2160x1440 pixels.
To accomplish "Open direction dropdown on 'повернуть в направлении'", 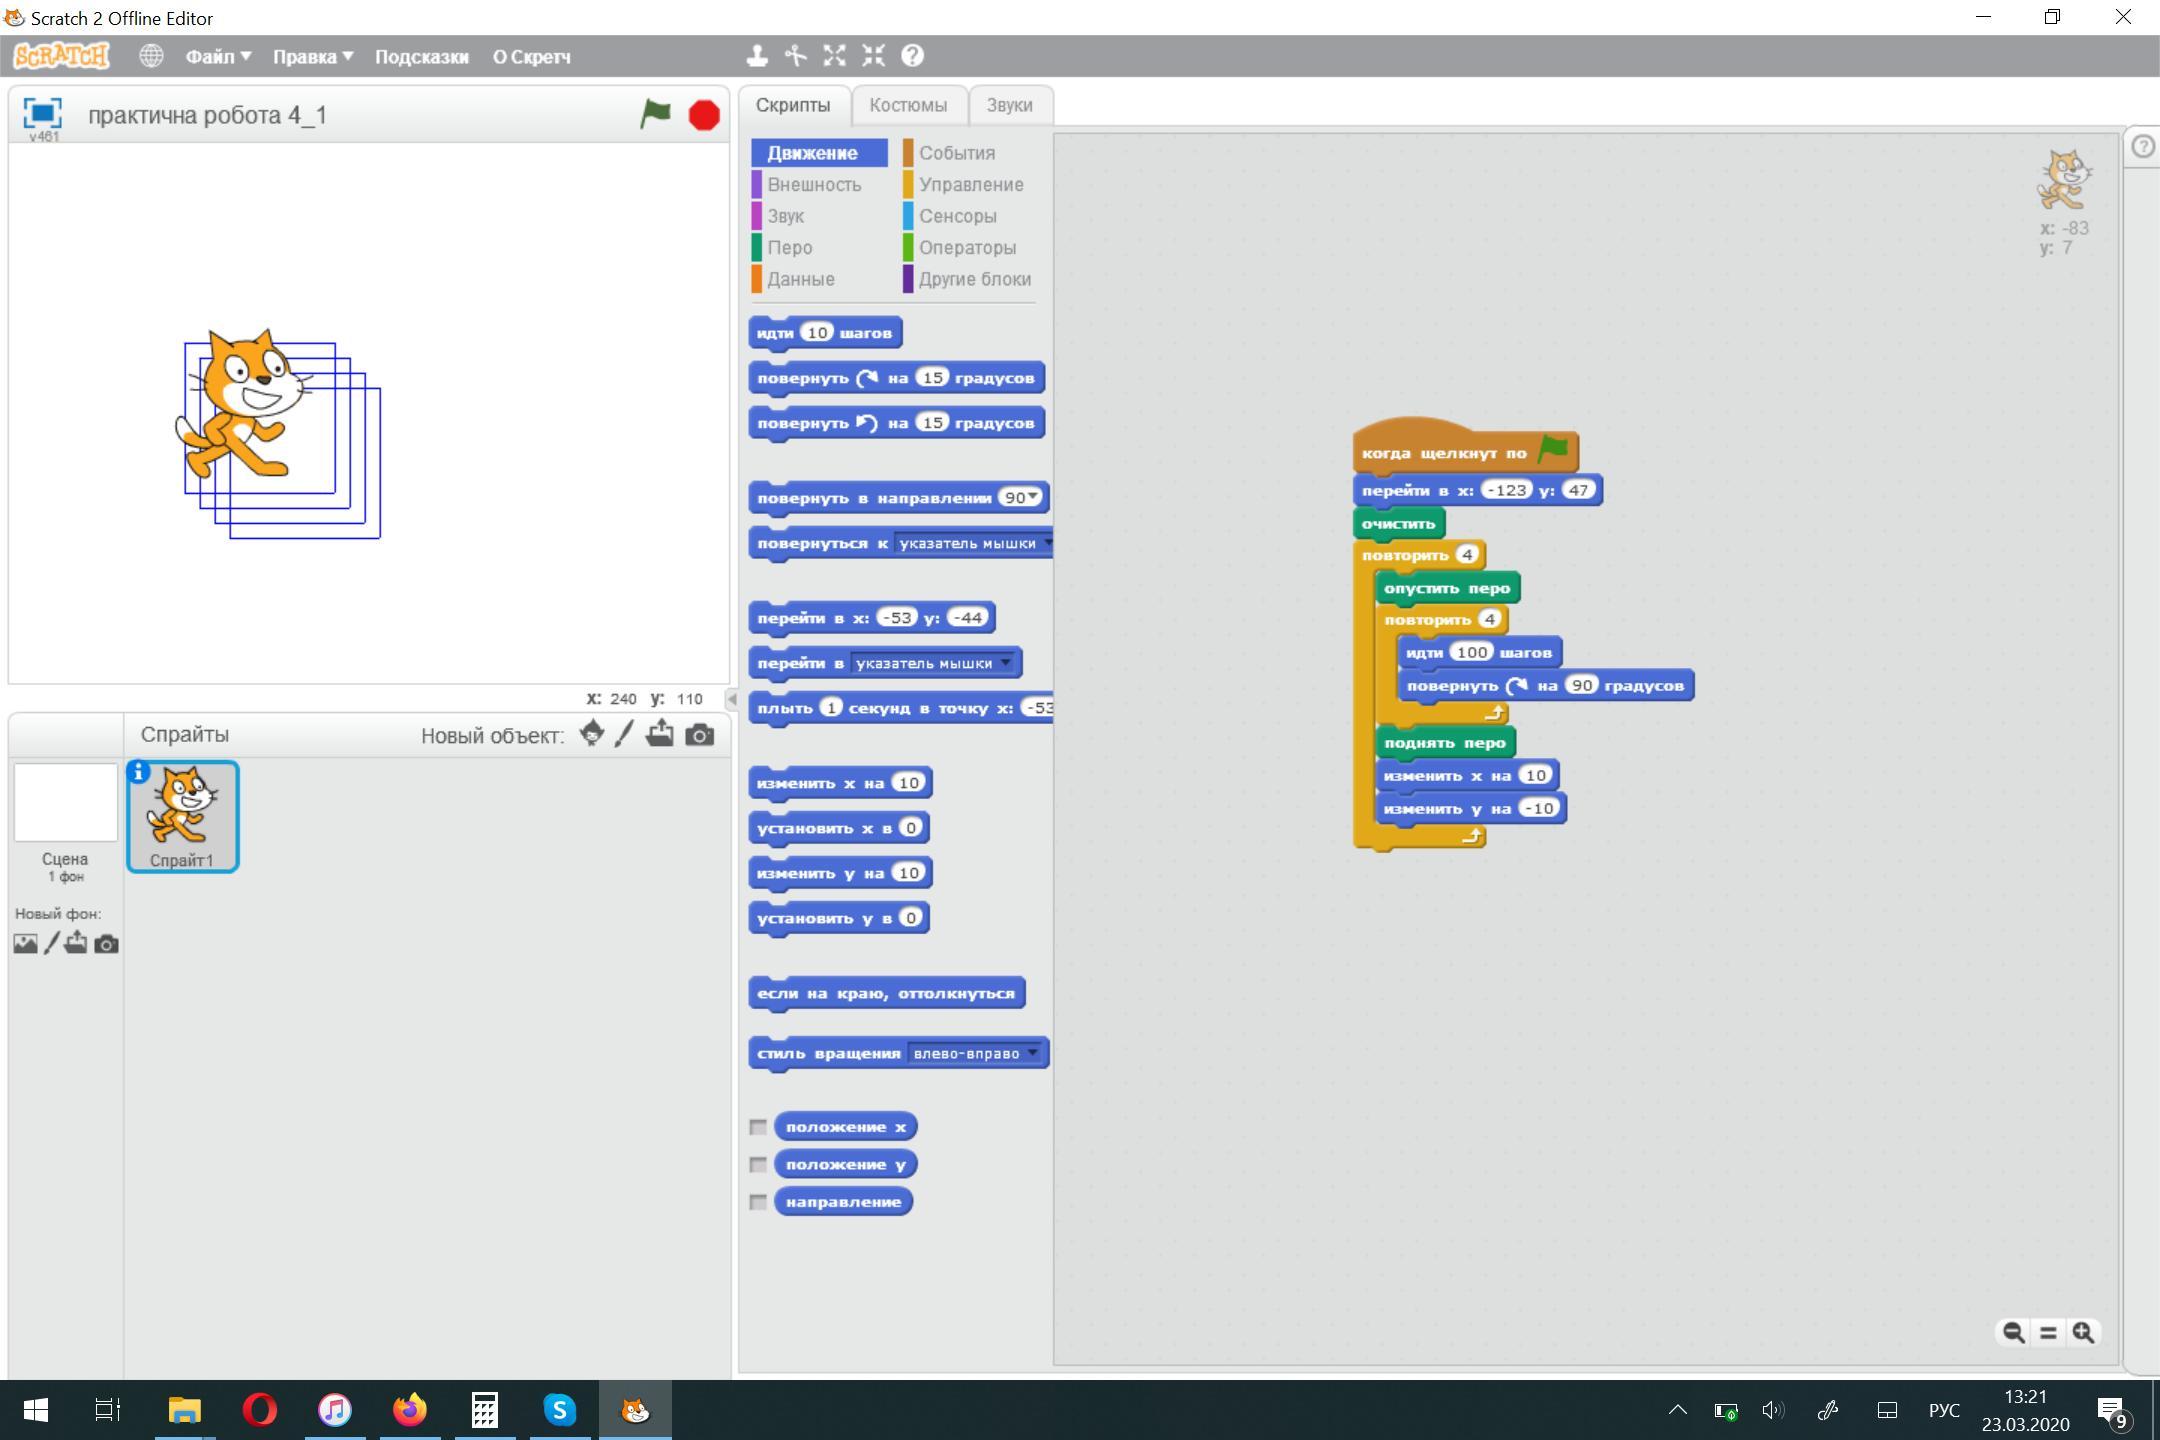I will [1033, 497].
